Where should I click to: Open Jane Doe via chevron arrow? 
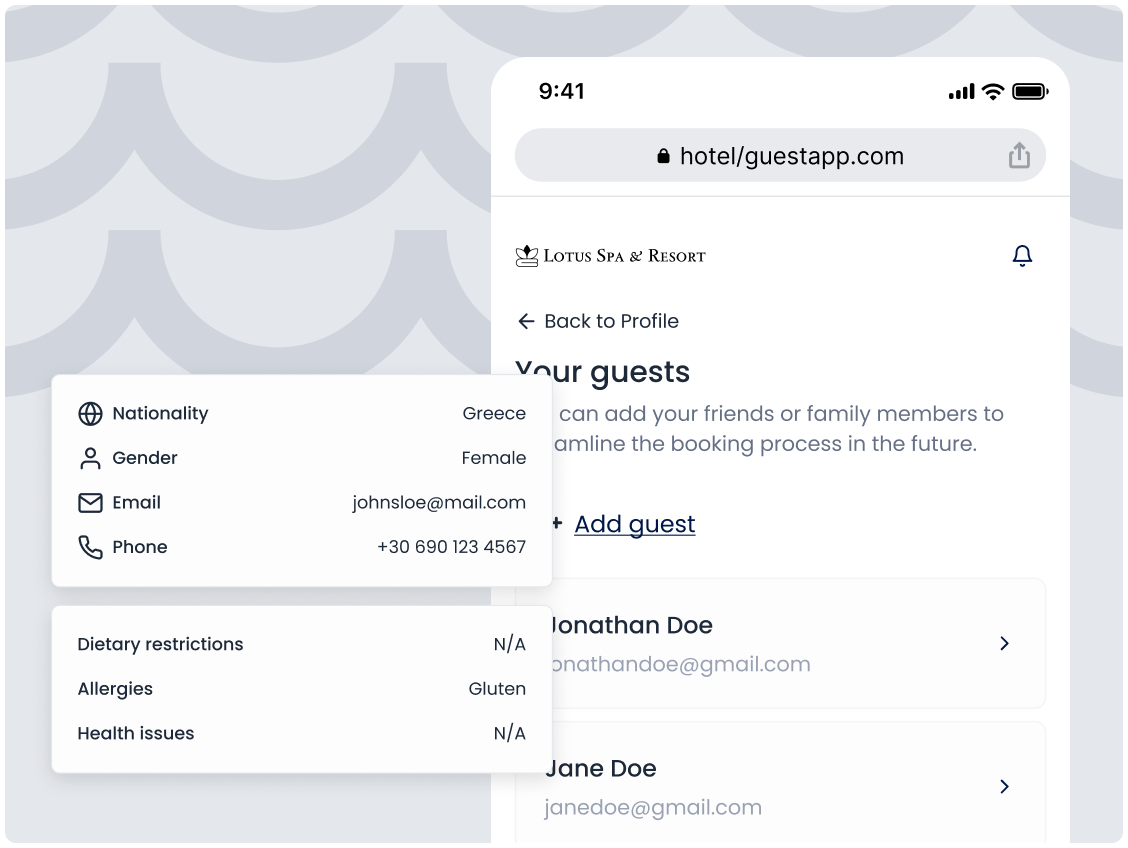tap(1004, 787)
